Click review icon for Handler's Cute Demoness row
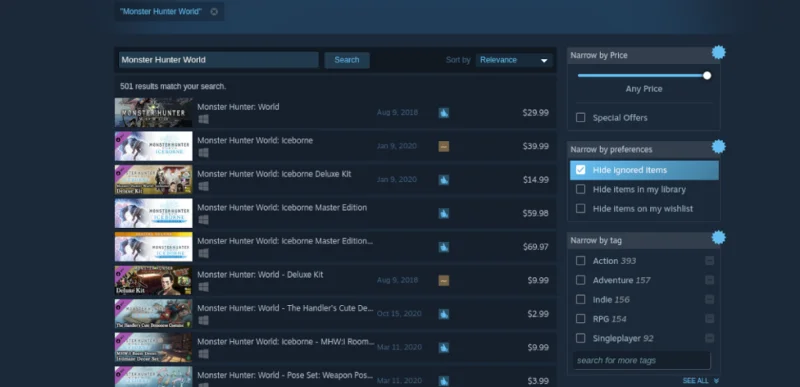Screen dimensions: 800x387 (x=444, y=314)
